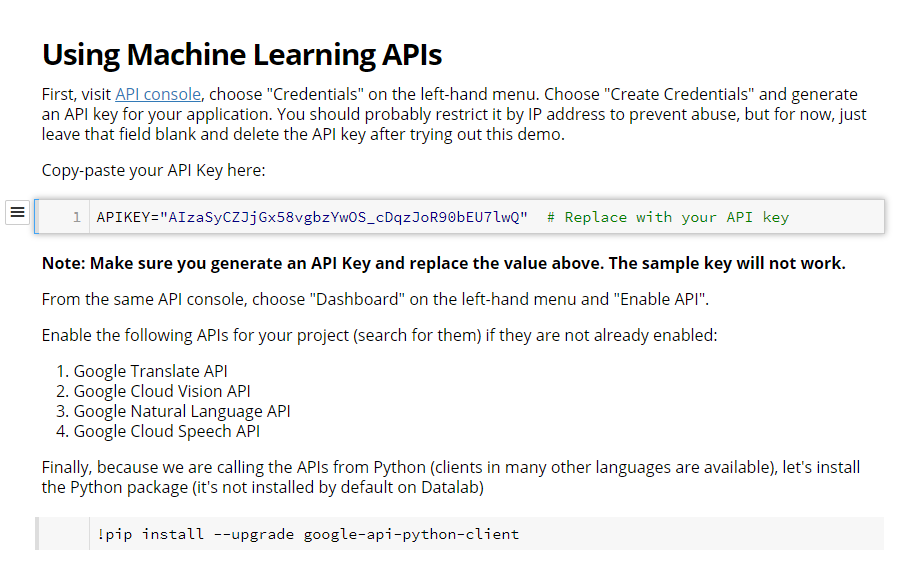Screen dimensions: 922x562
Task: Click the 'Google Translate API' list item
Action: [150, 371]
